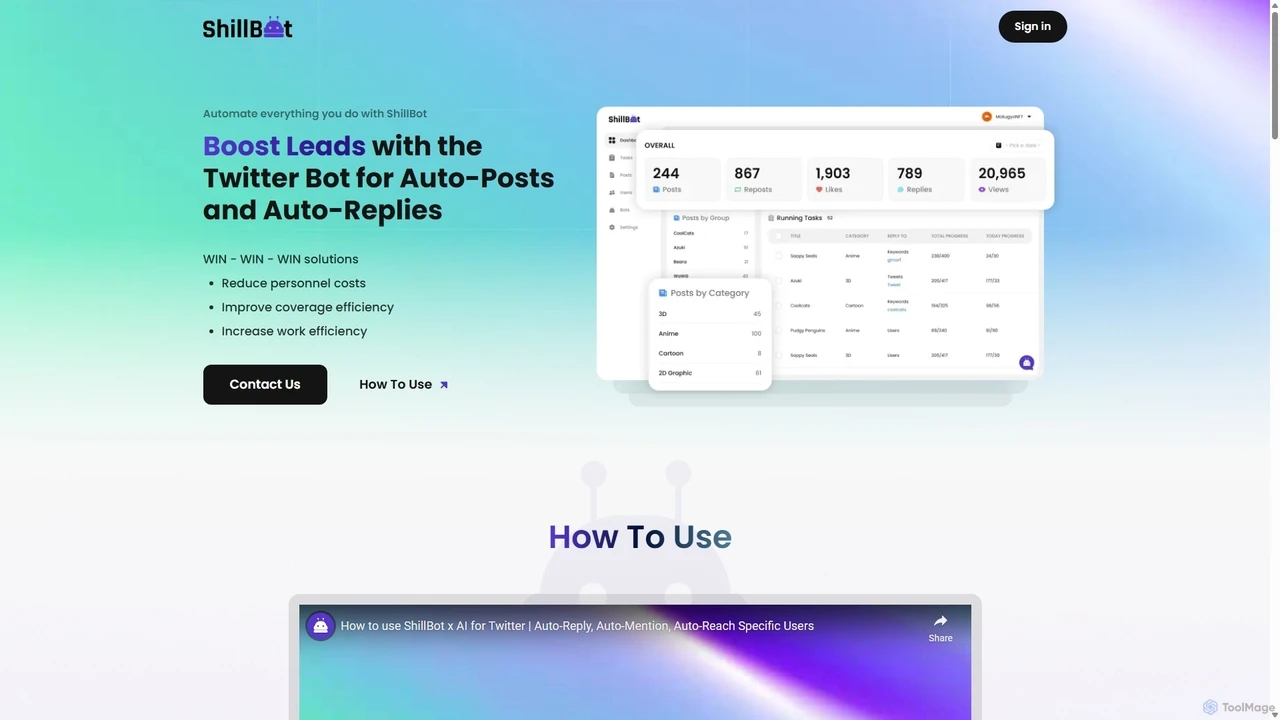
Task: Click the How To Use section heading
Action: click(x=640, y=537)
